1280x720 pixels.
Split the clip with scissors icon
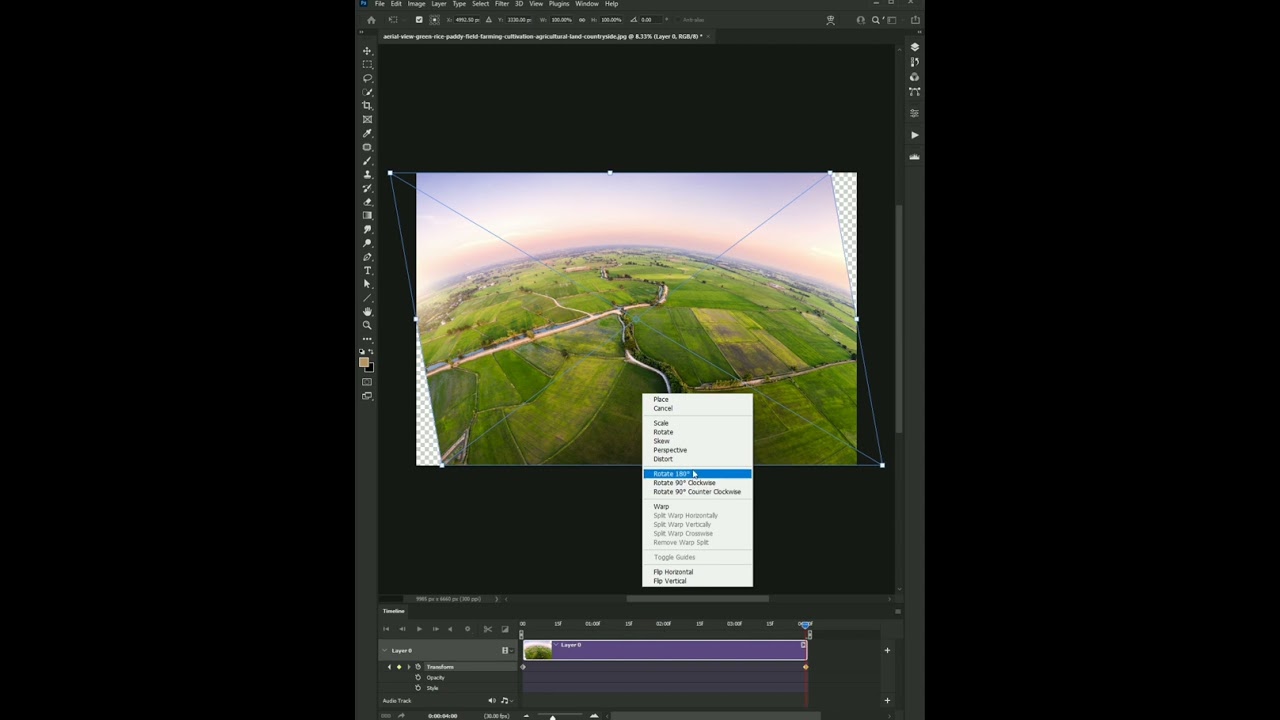(488, 629)
